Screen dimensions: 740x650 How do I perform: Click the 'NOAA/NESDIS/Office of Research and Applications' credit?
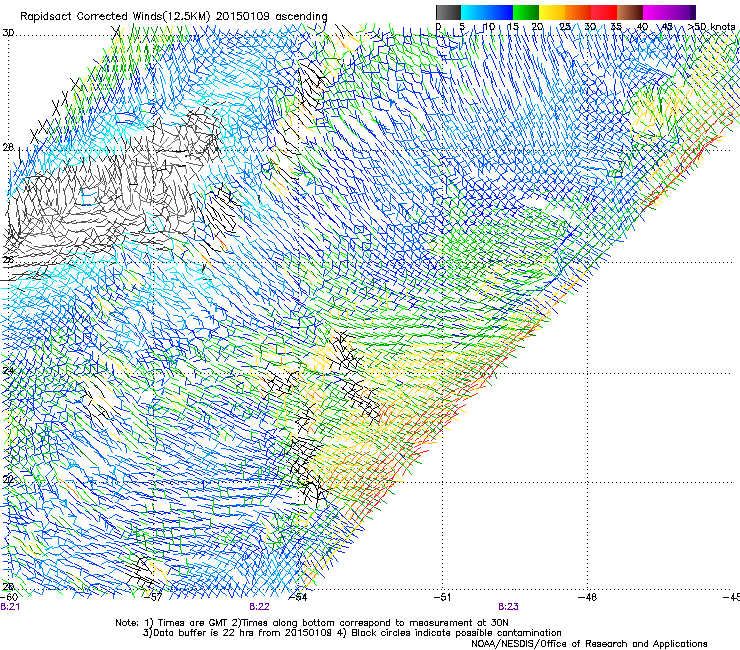click(589, 644)
